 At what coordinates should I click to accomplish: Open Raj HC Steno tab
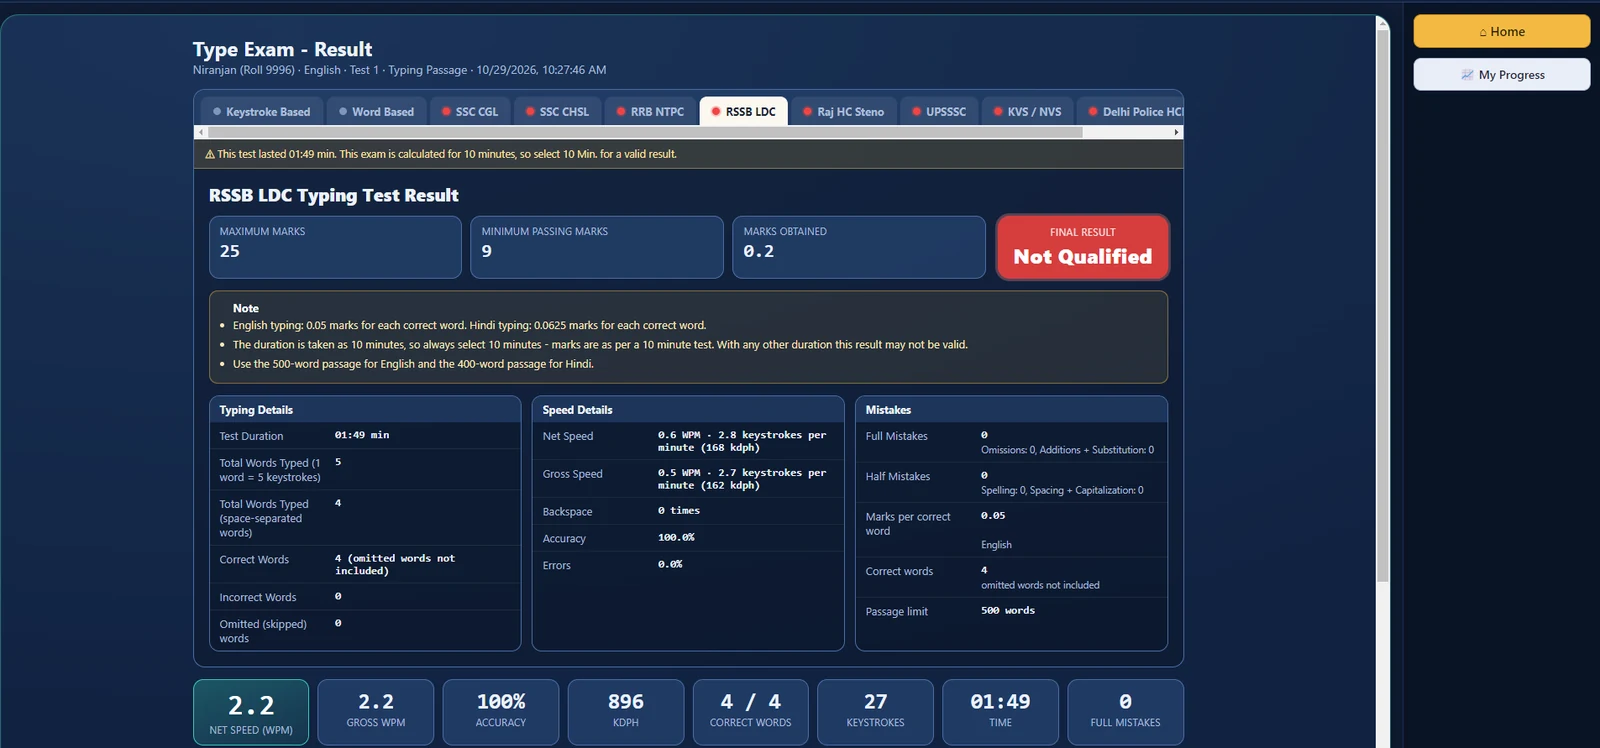pyautogui.click(x=844, y=111)
